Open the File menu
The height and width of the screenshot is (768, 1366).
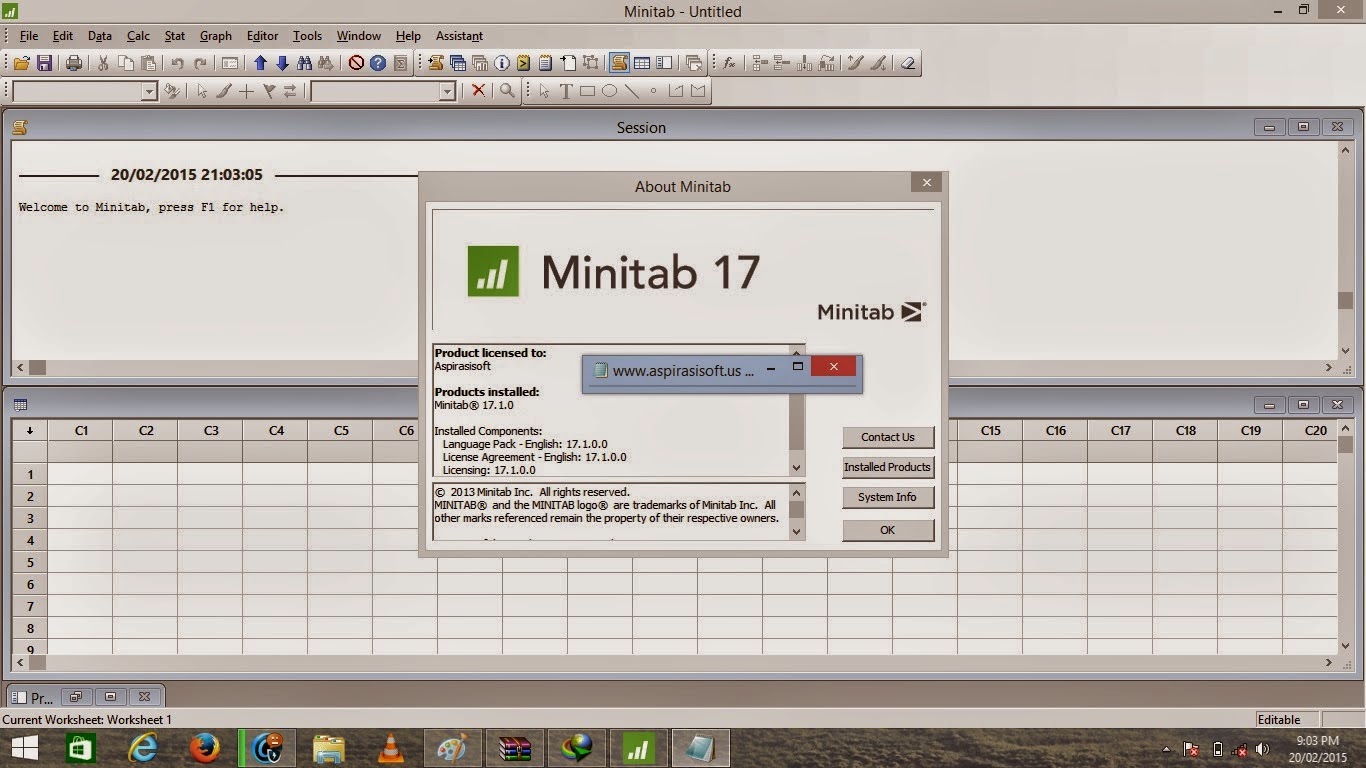tap(29, 36)
